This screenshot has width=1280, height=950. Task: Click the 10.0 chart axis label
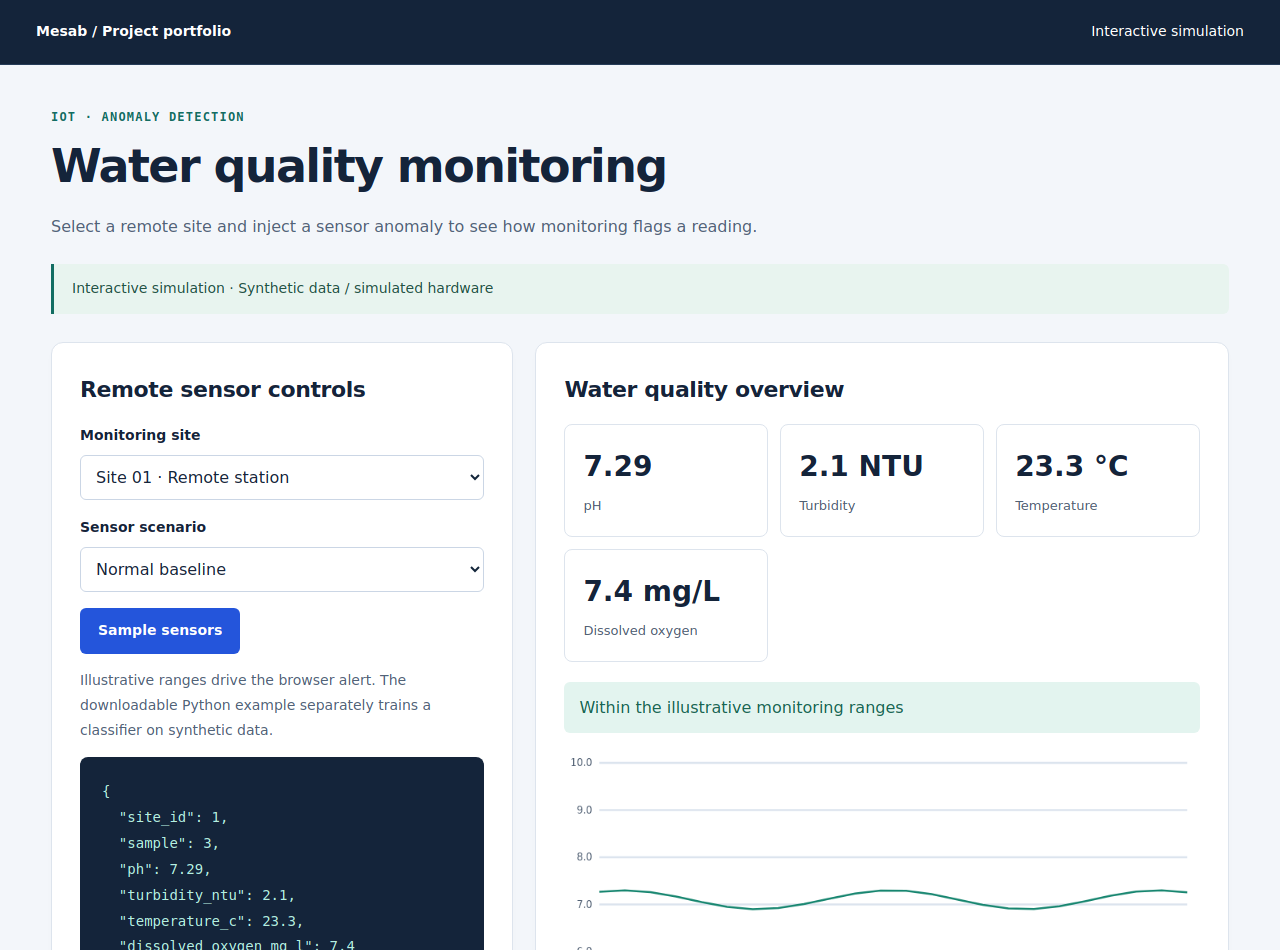pyautogui.click(x=581, y=762)
